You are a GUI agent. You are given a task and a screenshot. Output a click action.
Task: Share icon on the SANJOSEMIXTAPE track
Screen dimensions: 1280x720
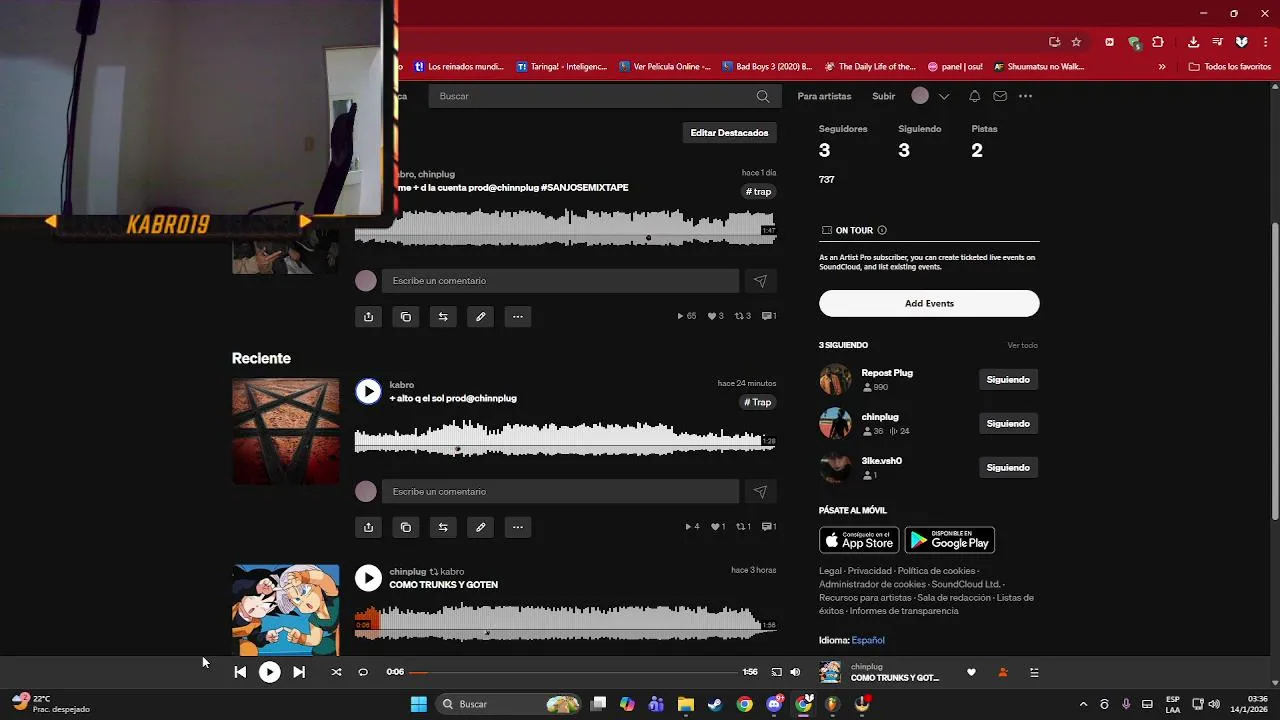click(368, 316)
